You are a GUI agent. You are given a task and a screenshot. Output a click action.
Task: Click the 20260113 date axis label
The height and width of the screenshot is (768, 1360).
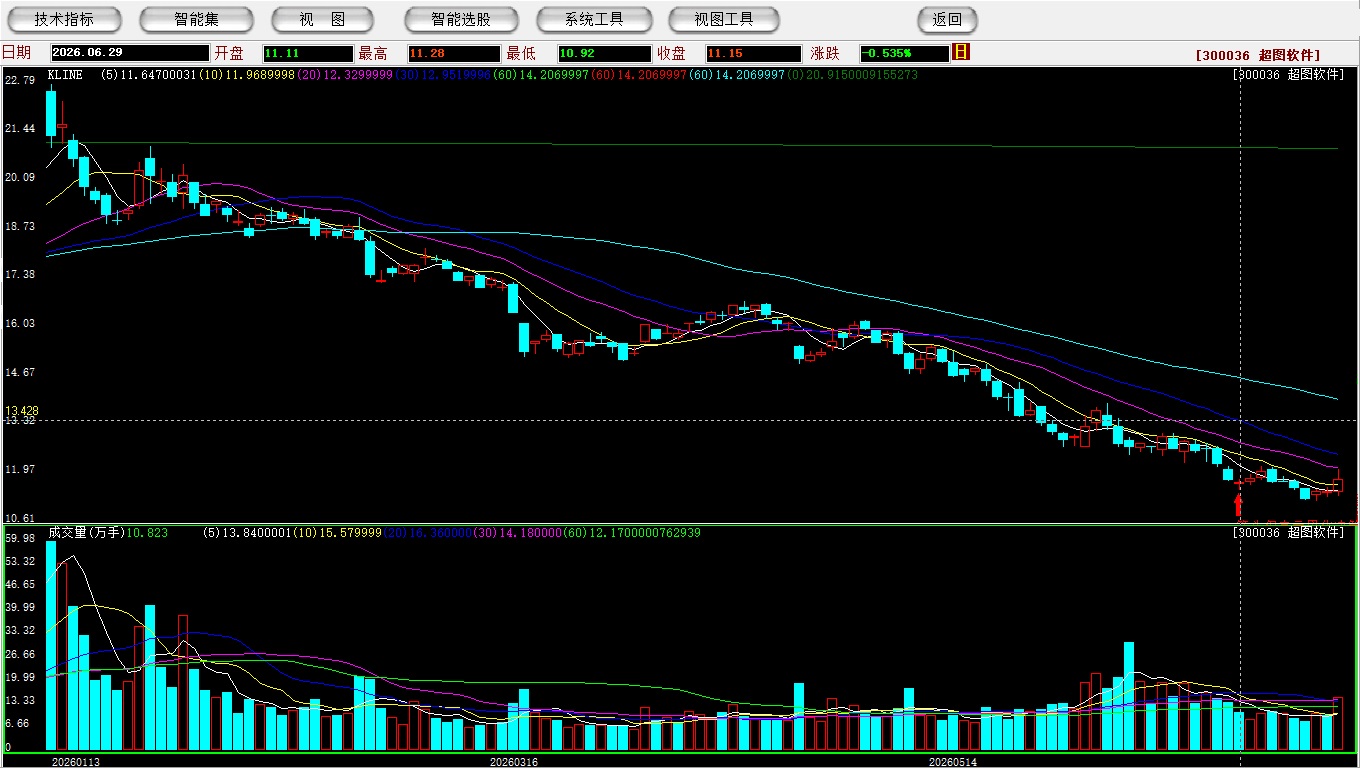point(76,762)
